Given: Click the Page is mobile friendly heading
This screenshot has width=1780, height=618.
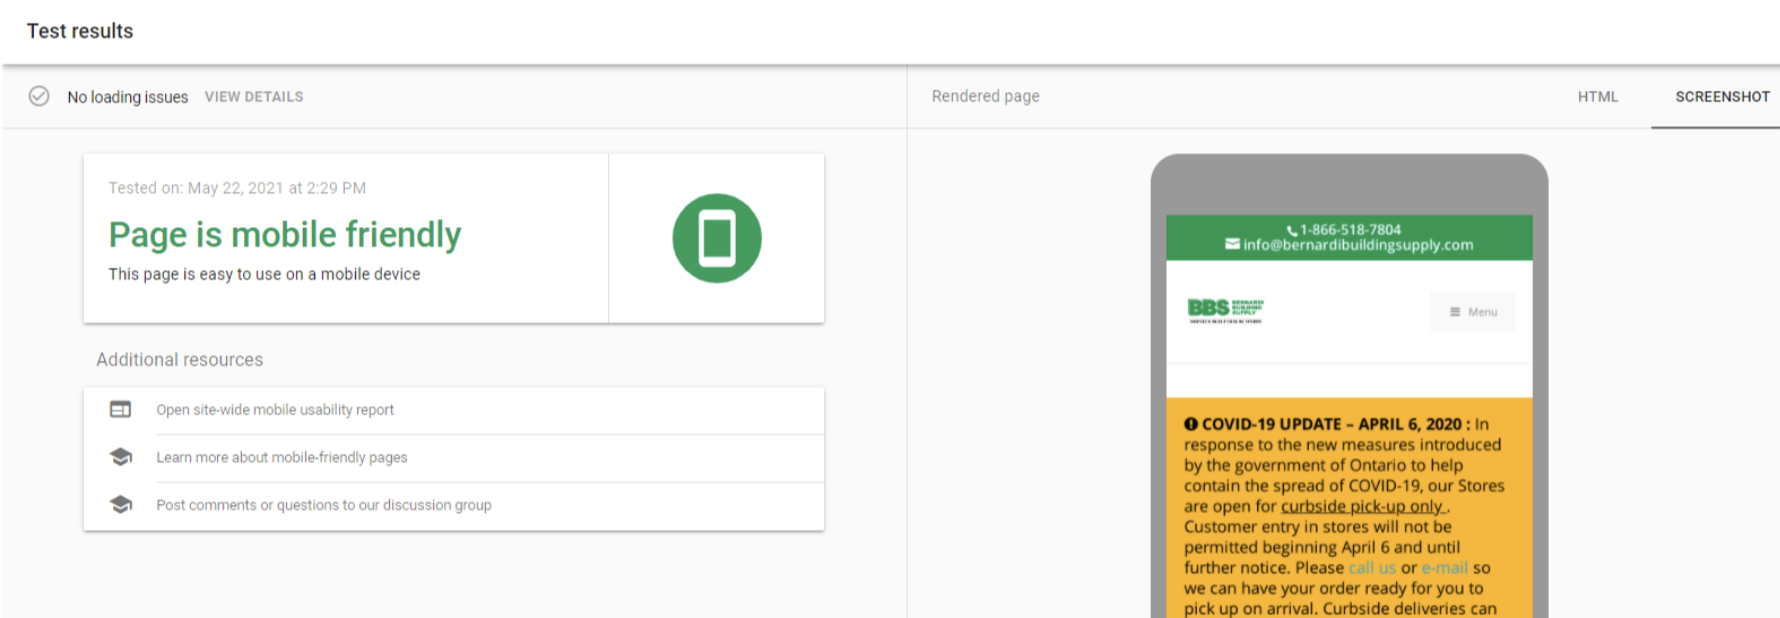Looking at the screenshot, I should (x=284, y=235).
